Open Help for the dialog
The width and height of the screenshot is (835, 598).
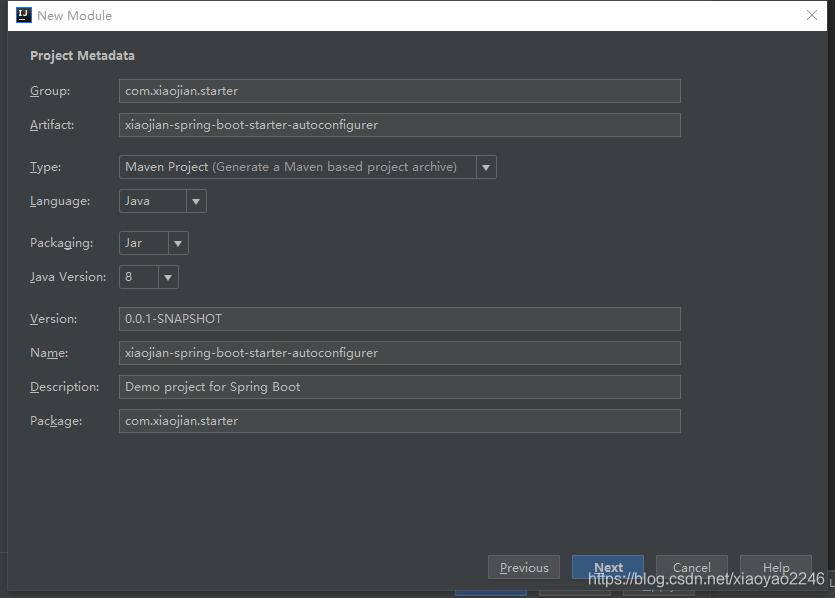776,568
